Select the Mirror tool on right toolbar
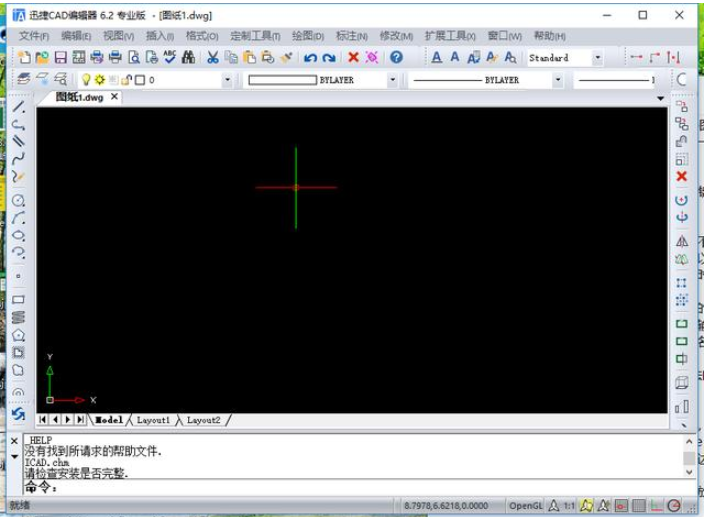The image size is (706, 517). 682,241
